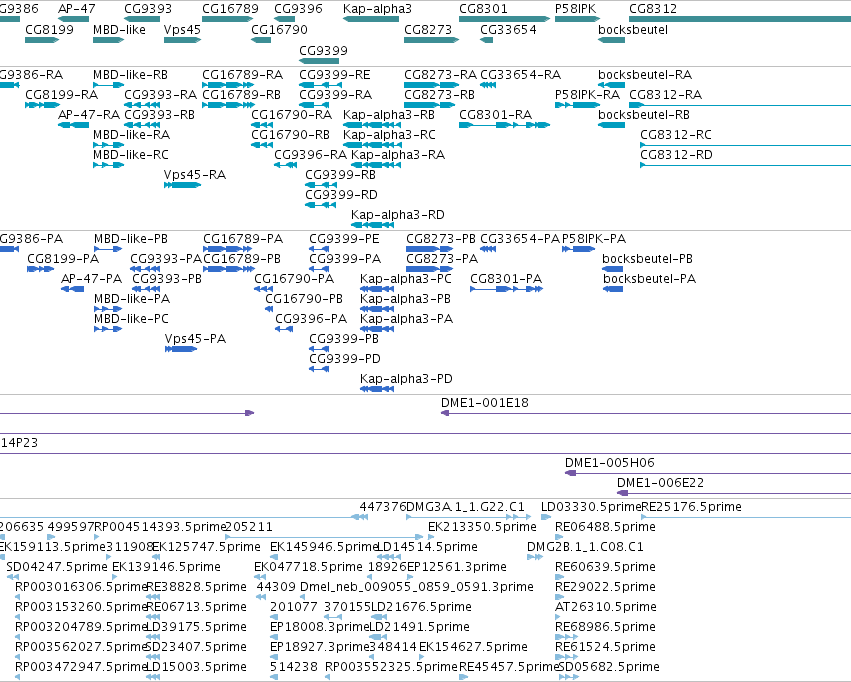Select protein CG16789-PA label

click(243, 238)
